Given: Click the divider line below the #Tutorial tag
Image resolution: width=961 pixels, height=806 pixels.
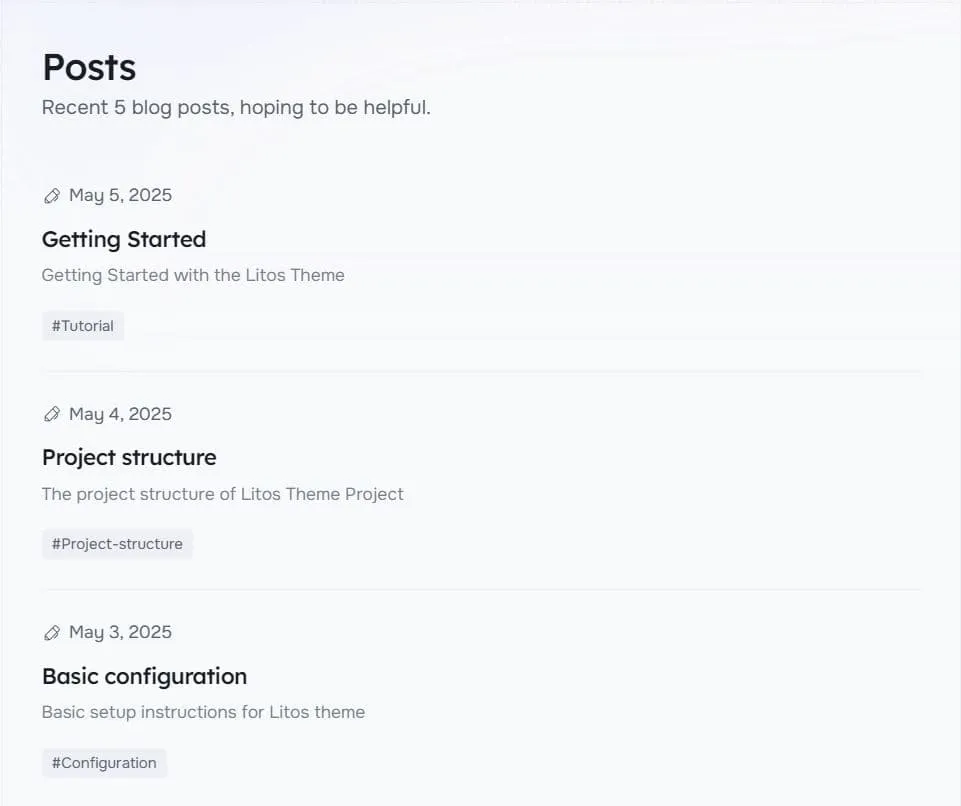Looking at the screenshot, I should 481,371.
